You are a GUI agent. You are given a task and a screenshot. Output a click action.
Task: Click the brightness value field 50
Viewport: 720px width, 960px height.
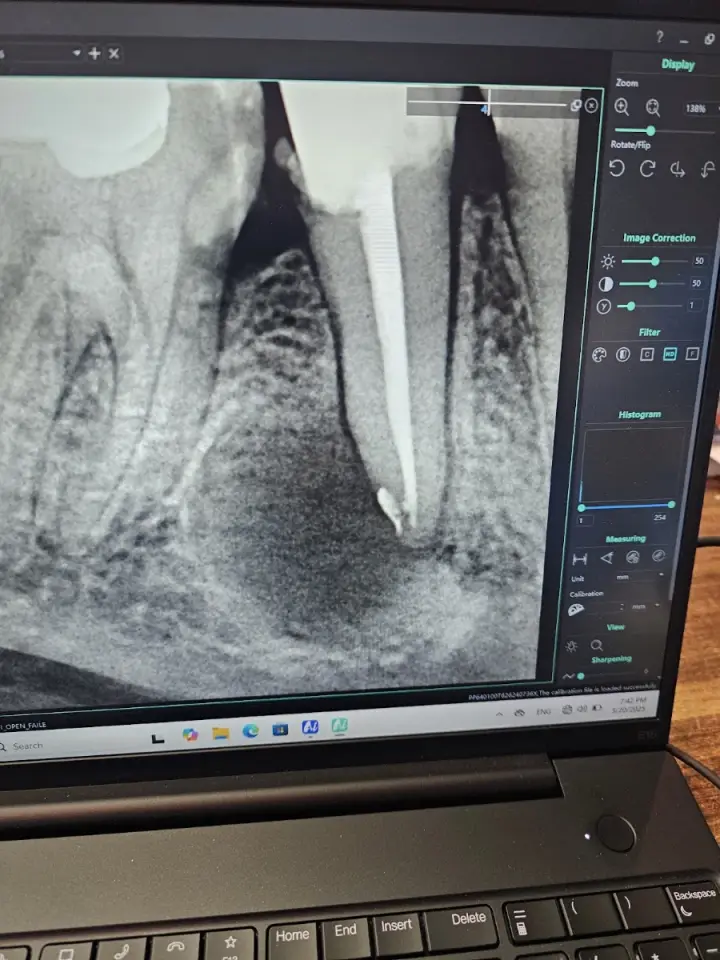tap(699, 261)
